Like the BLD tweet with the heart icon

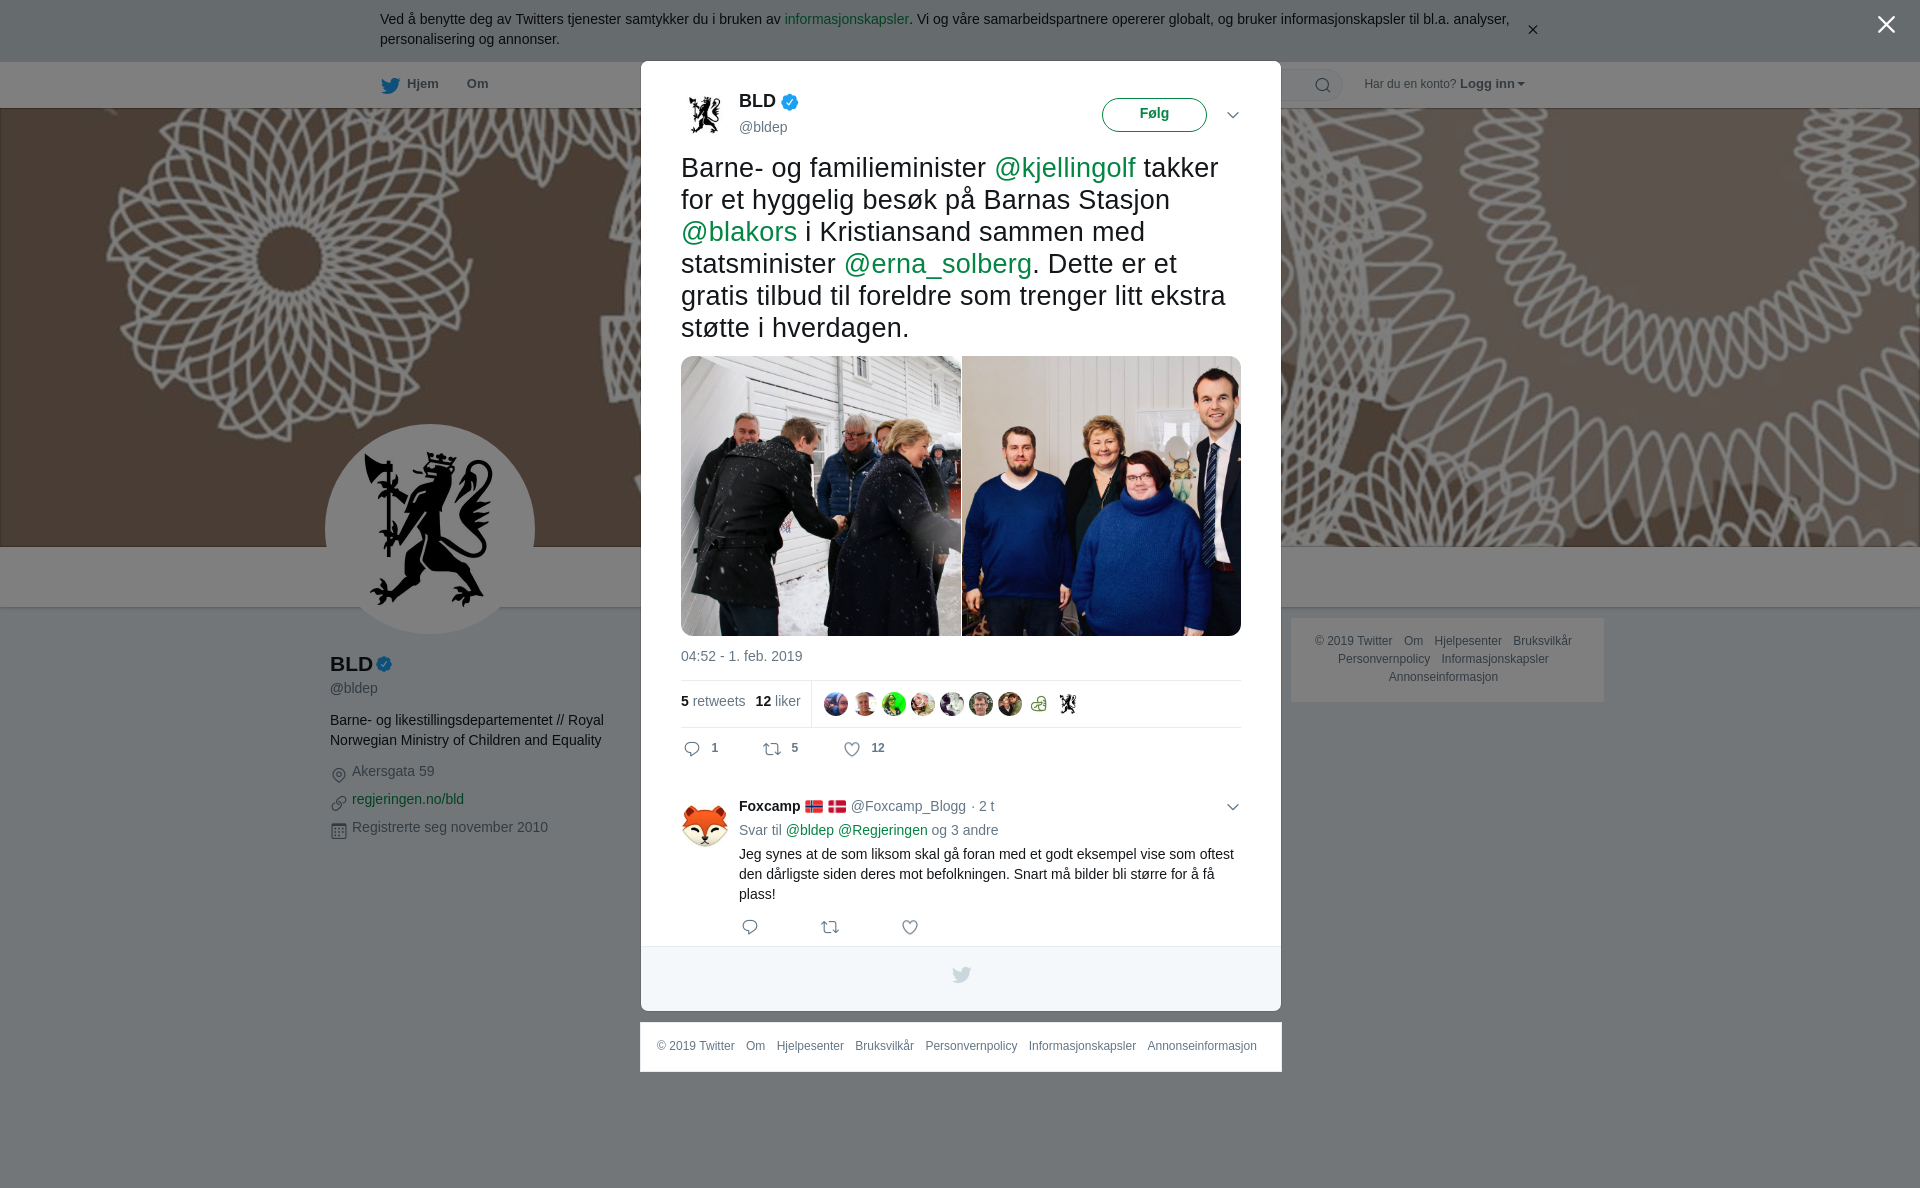(x=852, y=749)
